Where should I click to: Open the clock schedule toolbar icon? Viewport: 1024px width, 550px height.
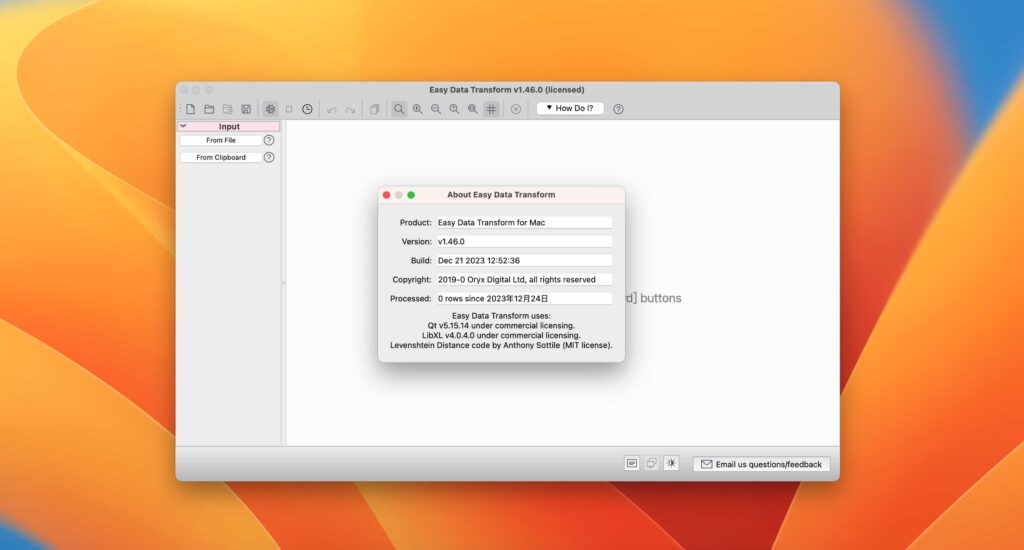point(307,109)
